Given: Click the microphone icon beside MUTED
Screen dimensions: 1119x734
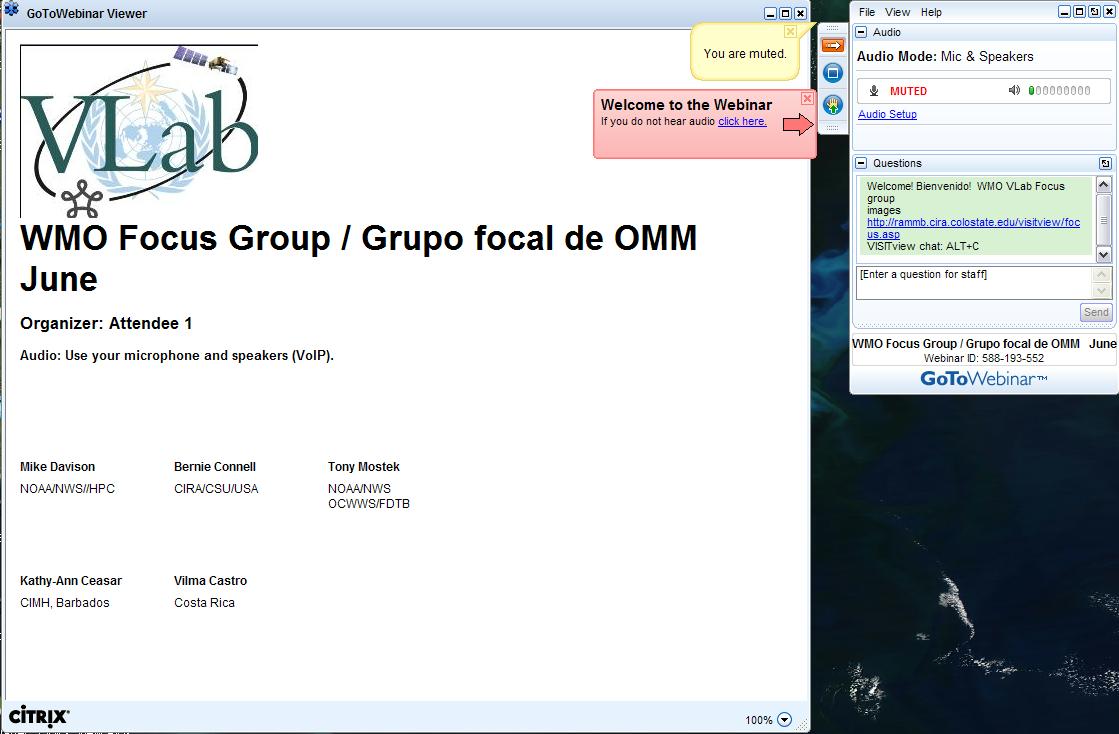Looking at the screenshot, I should coord(874,91).
